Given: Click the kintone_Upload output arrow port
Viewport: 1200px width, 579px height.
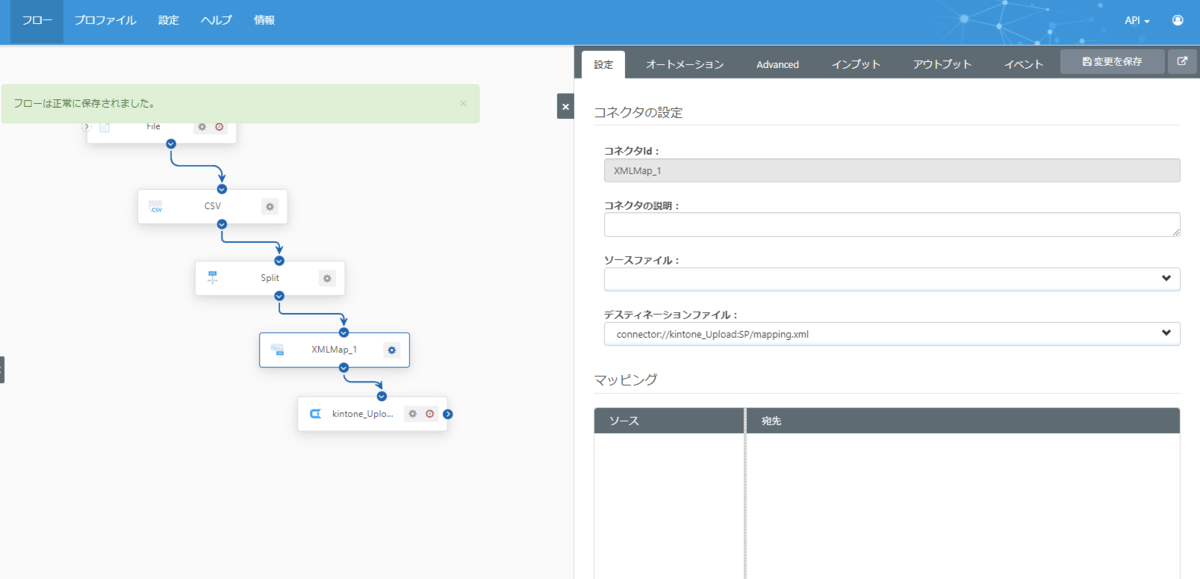Looking at the screenshot, I should coord(448,414).
